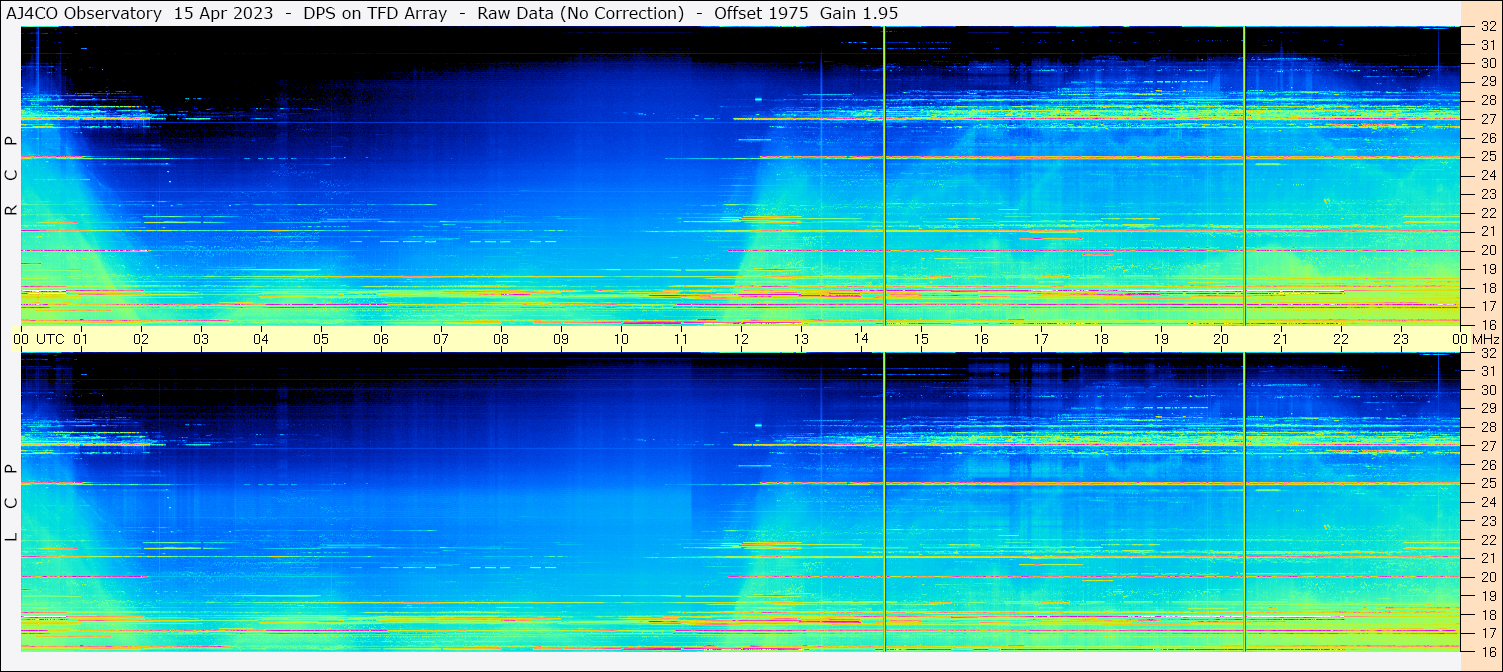Select hour "02" on the time axis
1503x672 pixels.
(141, 339)
